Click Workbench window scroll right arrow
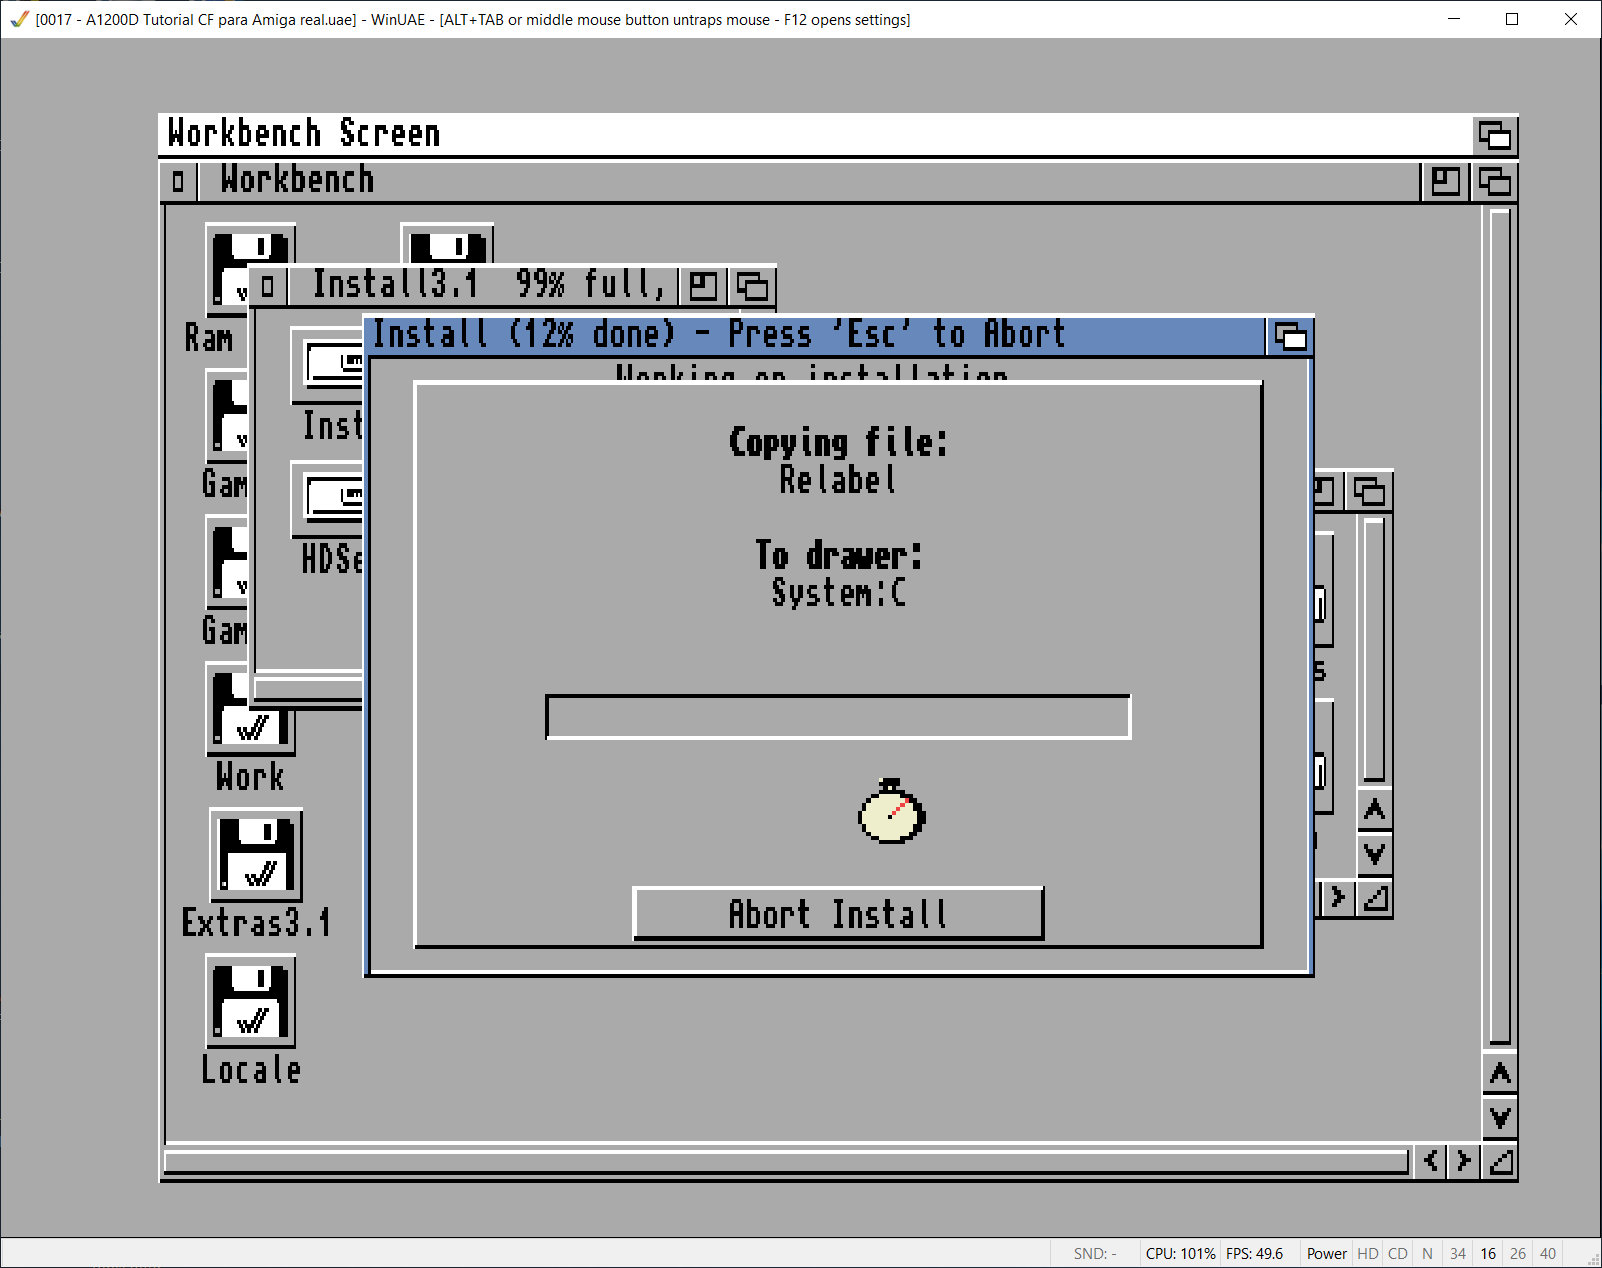Viewport: 1602px width, 1268px height. point(1463,1161)
